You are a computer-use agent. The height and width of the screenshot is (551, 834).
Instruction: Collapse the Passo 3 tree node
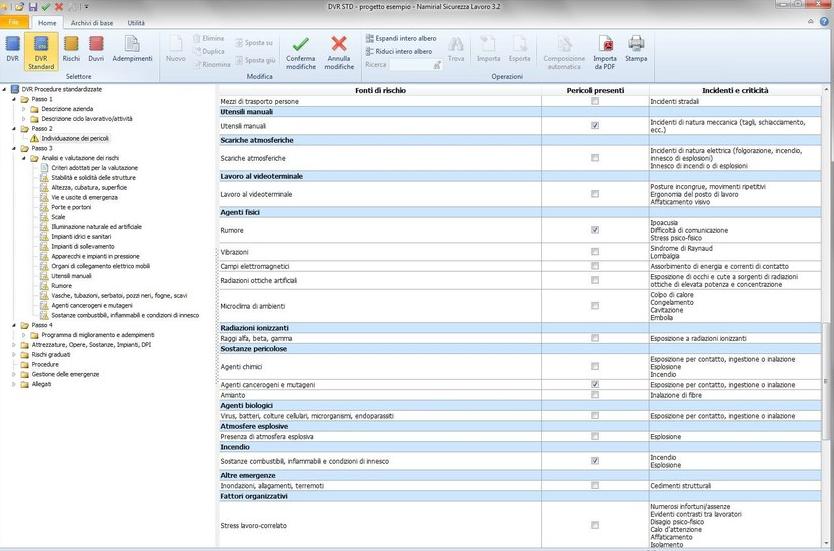(13, 148)
